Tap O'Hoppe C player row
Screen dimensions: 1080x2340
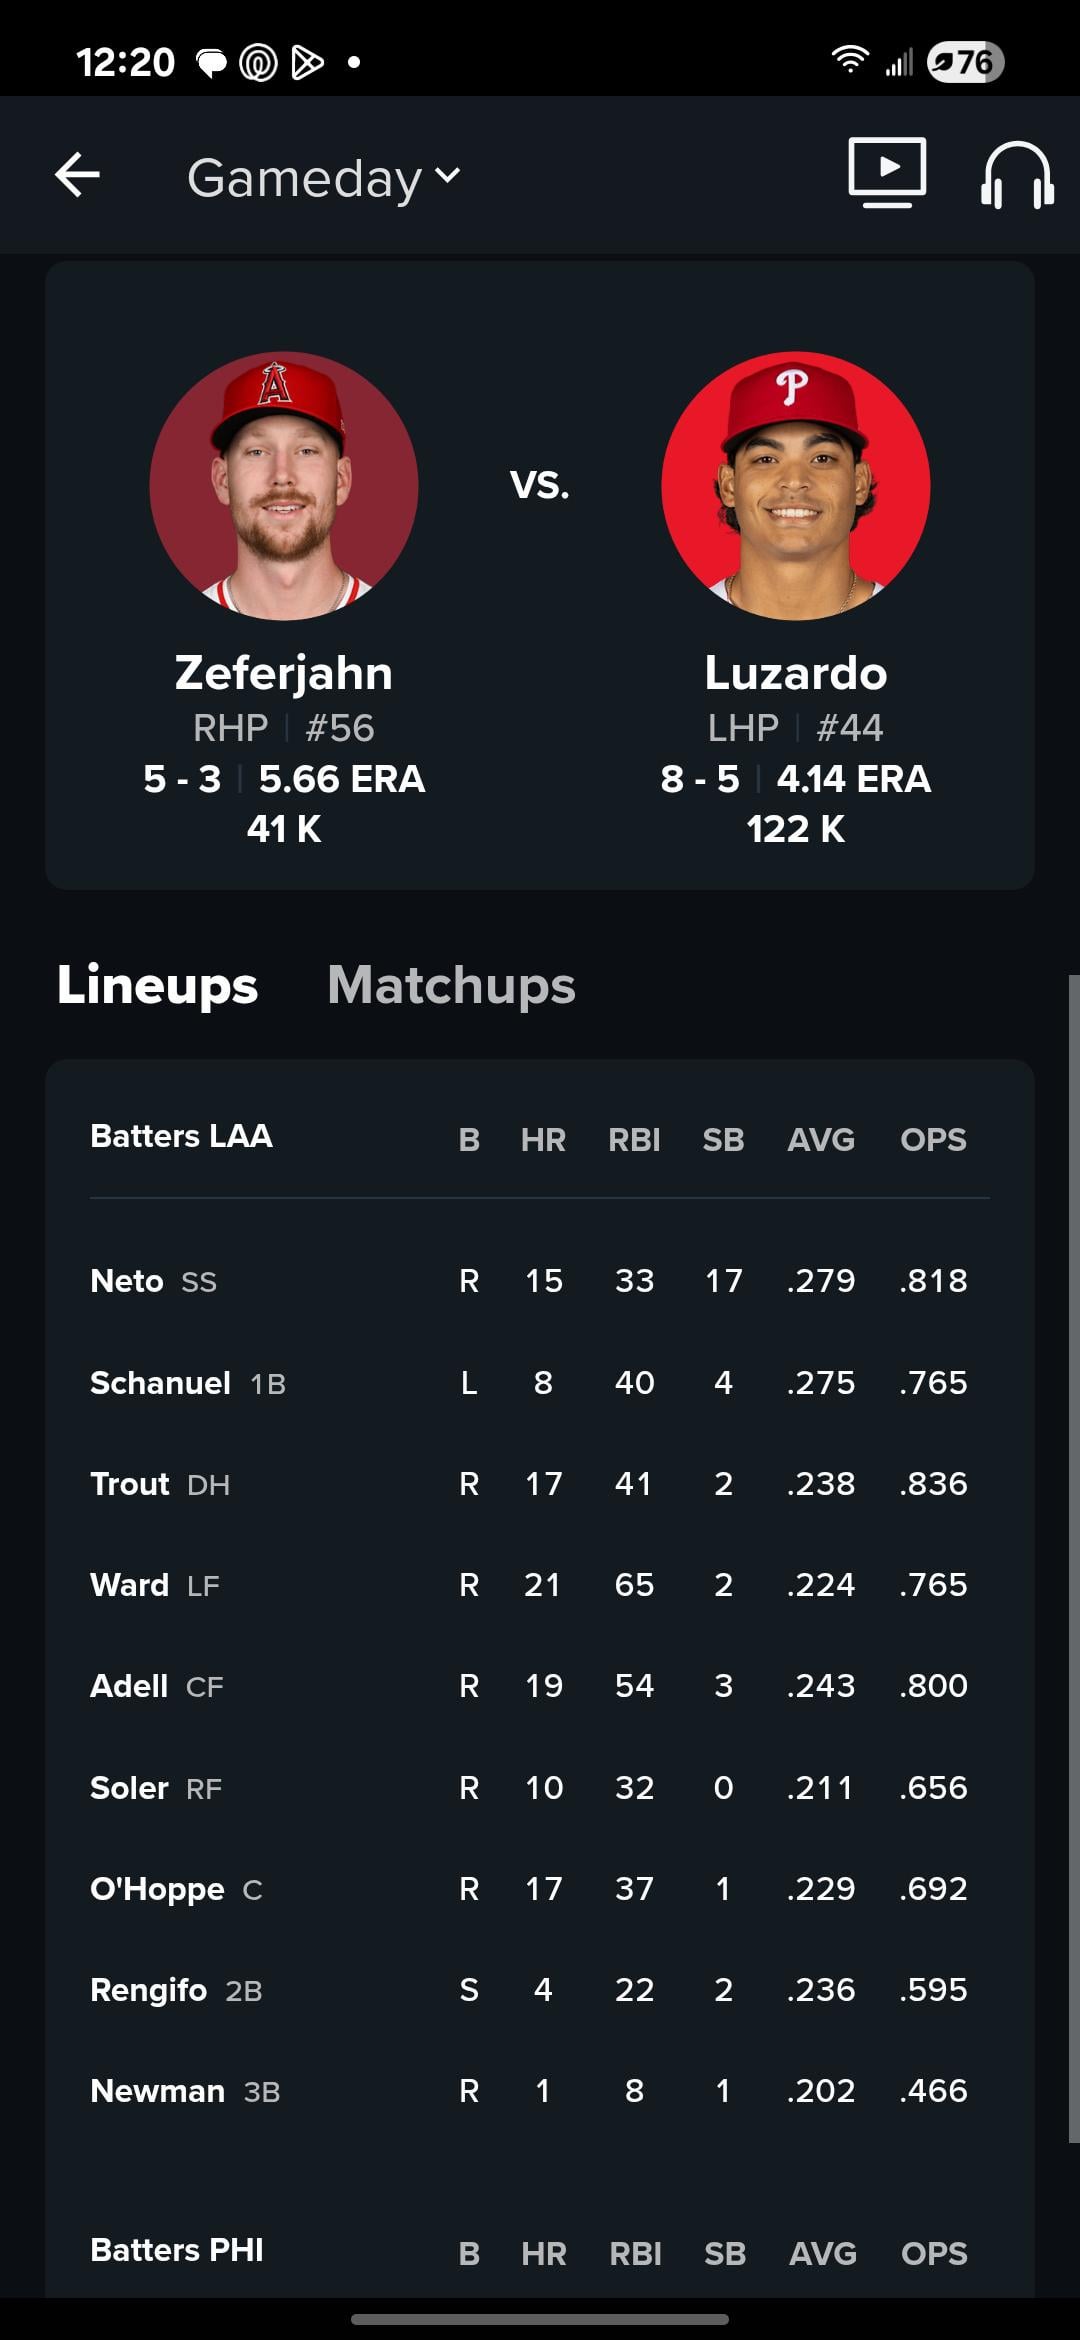[176, 1889]
